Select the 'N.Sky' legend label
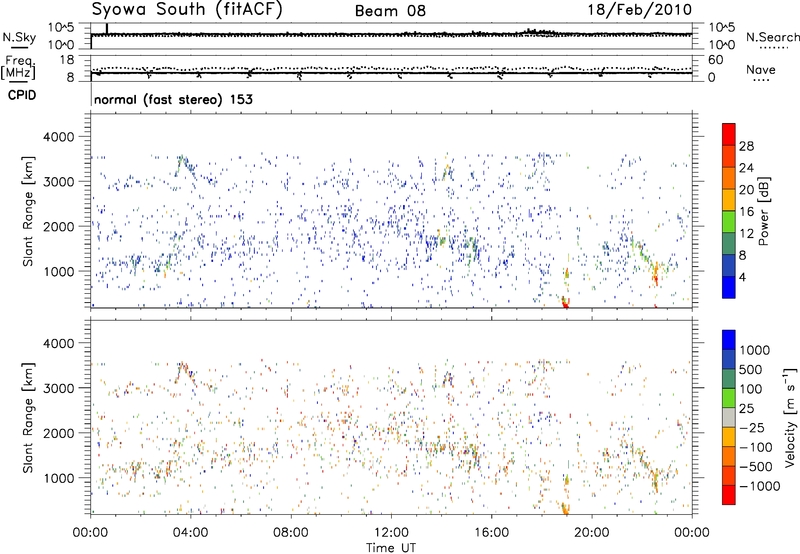The height and width of the screenshot is (554, 800). click(19, 37)
